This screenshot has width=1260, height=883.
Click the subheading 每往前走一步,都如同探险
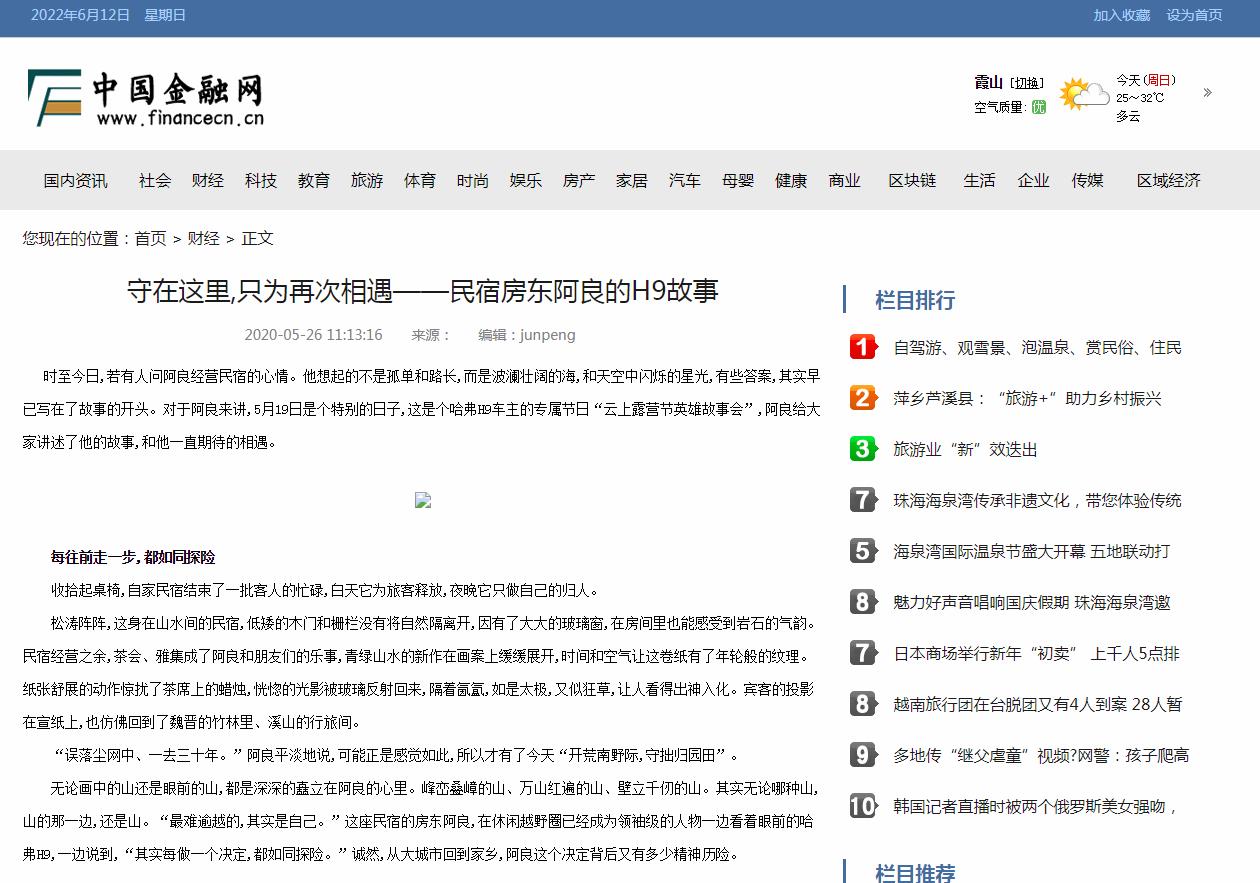click(133, 557)
